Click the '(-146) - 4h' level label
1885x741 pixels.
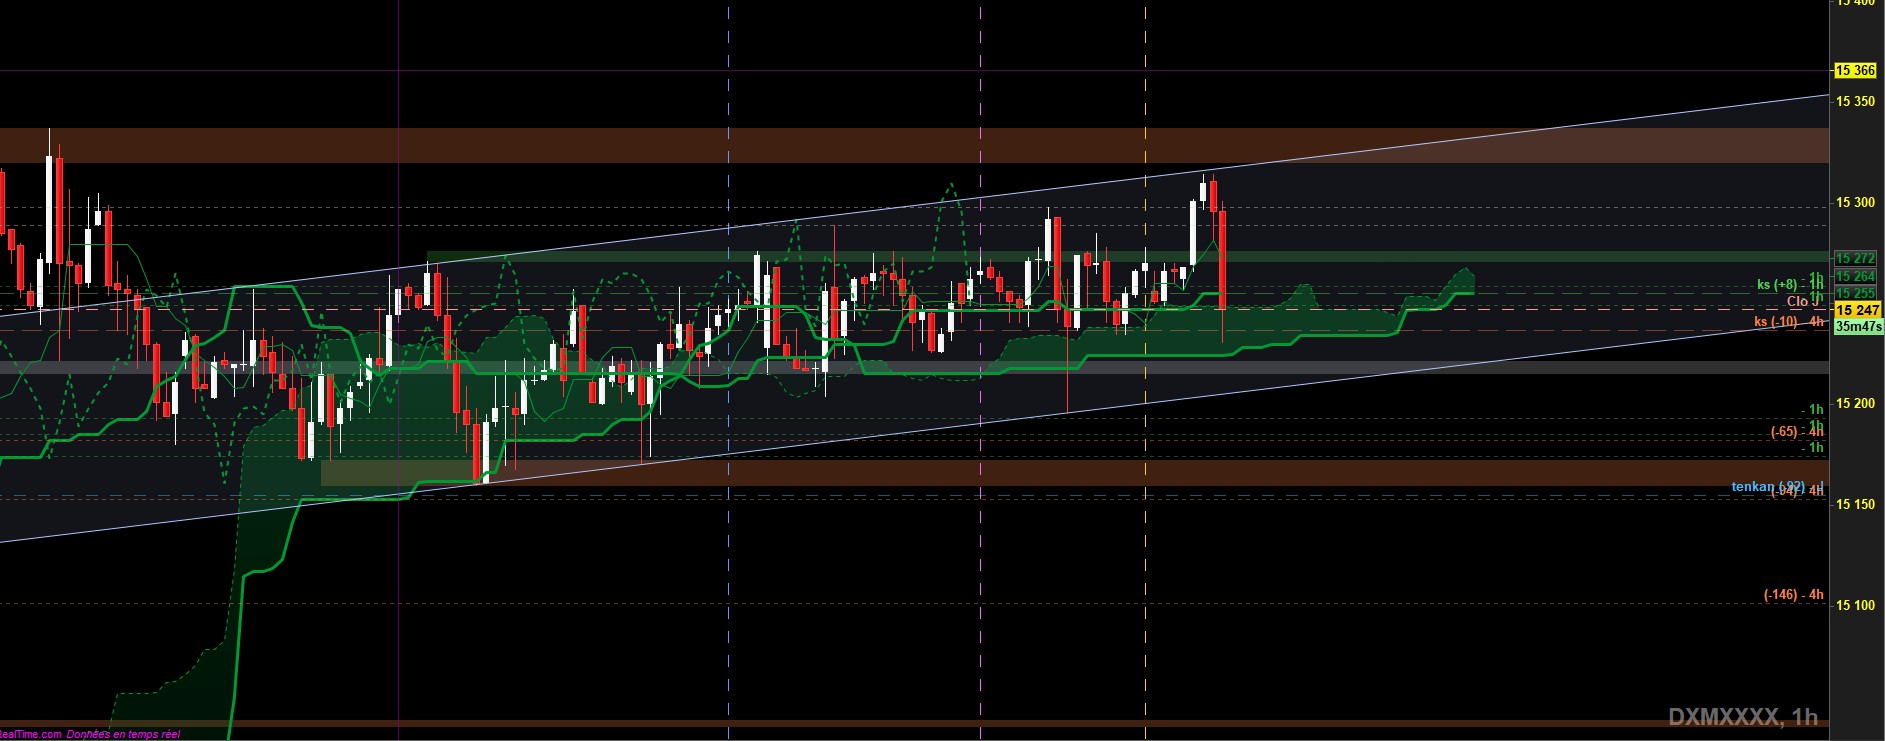1794,595
